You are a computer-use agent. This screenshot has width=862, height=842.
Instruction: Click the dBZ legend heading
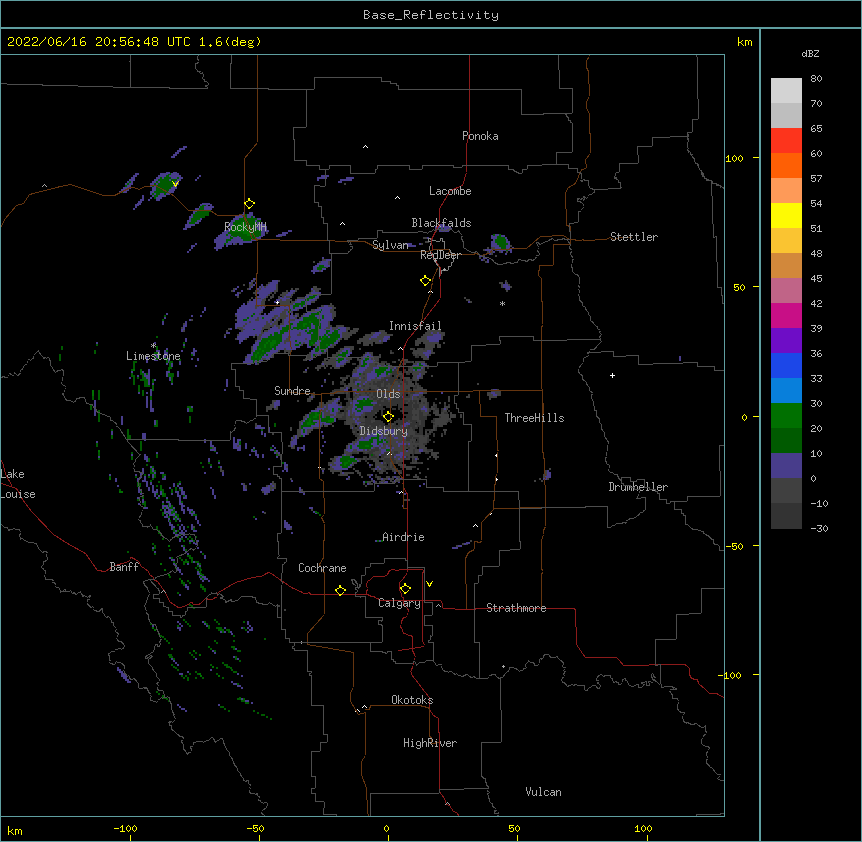tap(810, 53)
